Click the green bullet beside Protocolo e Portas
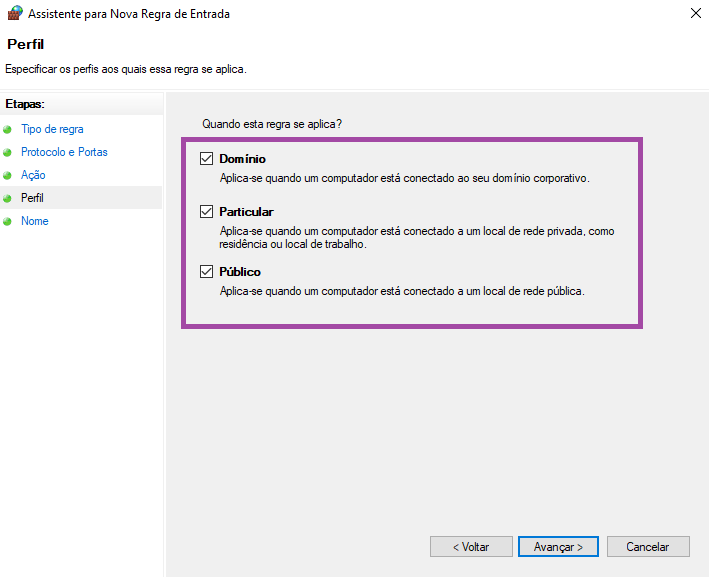The height and width of the screenshot is (577, 709). click(x=8, y=153)
